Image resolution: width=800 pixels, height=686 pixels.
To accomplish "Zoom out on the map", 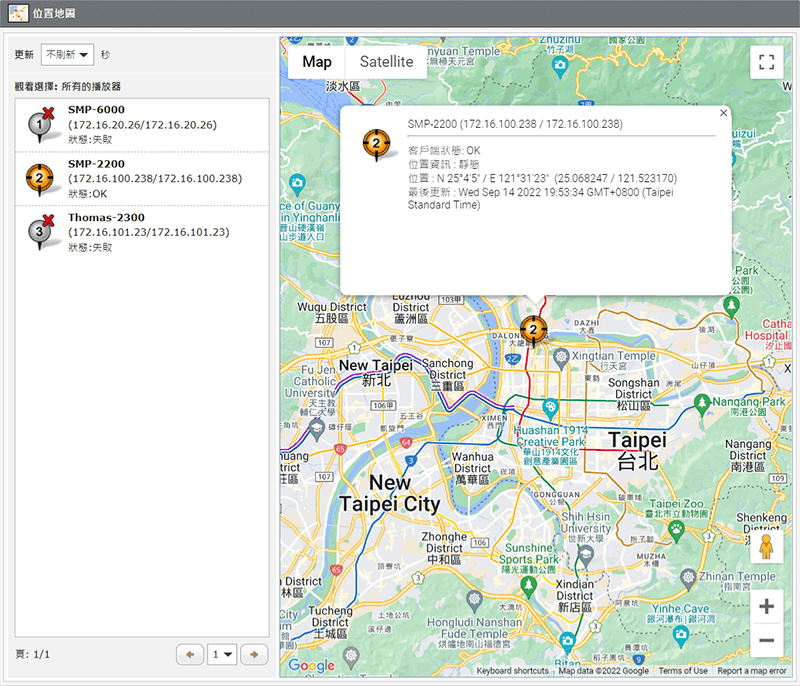I will [x=766, y=640].
